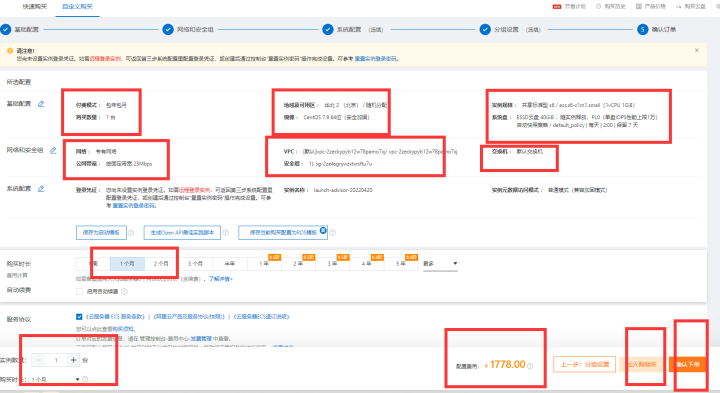Click the 购买历史 clock icon
Screen dimensions: 720x393
coord(598,6)
